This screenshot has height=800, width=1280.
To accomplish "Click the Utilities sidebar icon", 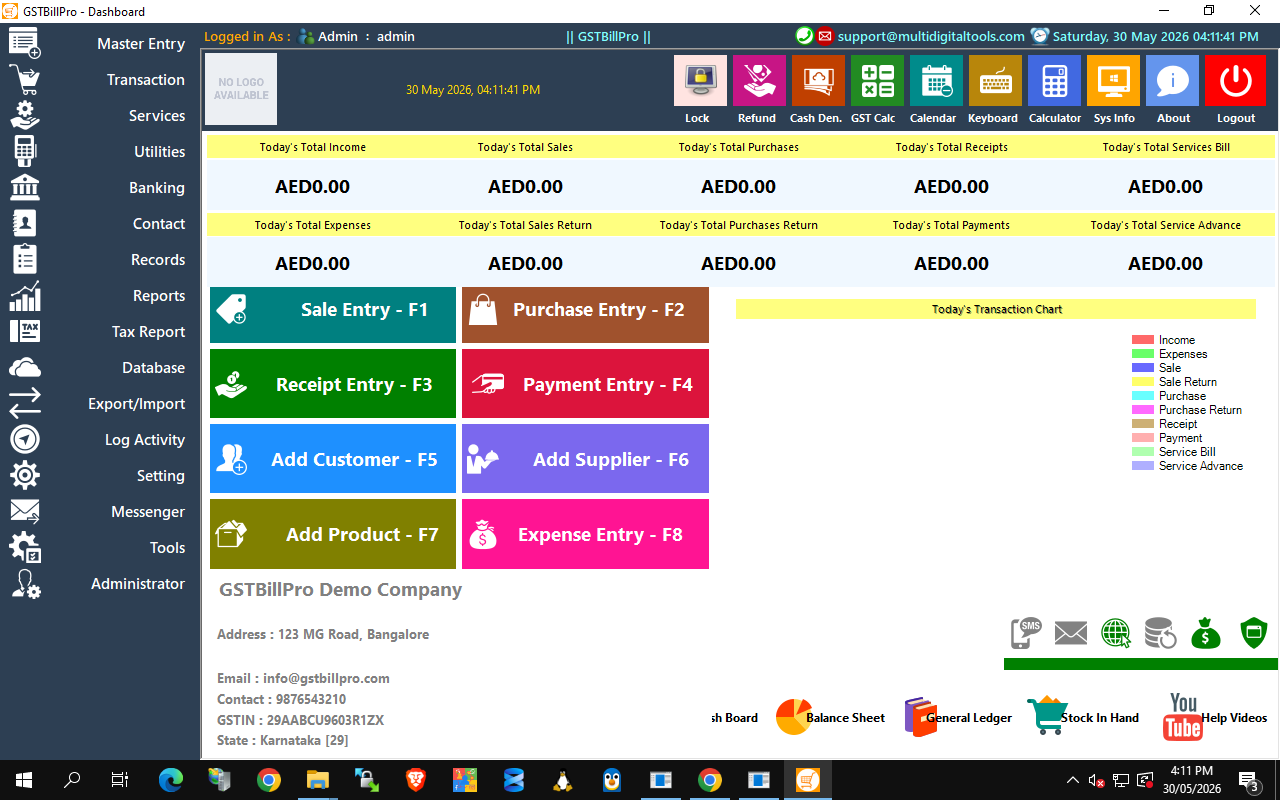I will (24, 151).
